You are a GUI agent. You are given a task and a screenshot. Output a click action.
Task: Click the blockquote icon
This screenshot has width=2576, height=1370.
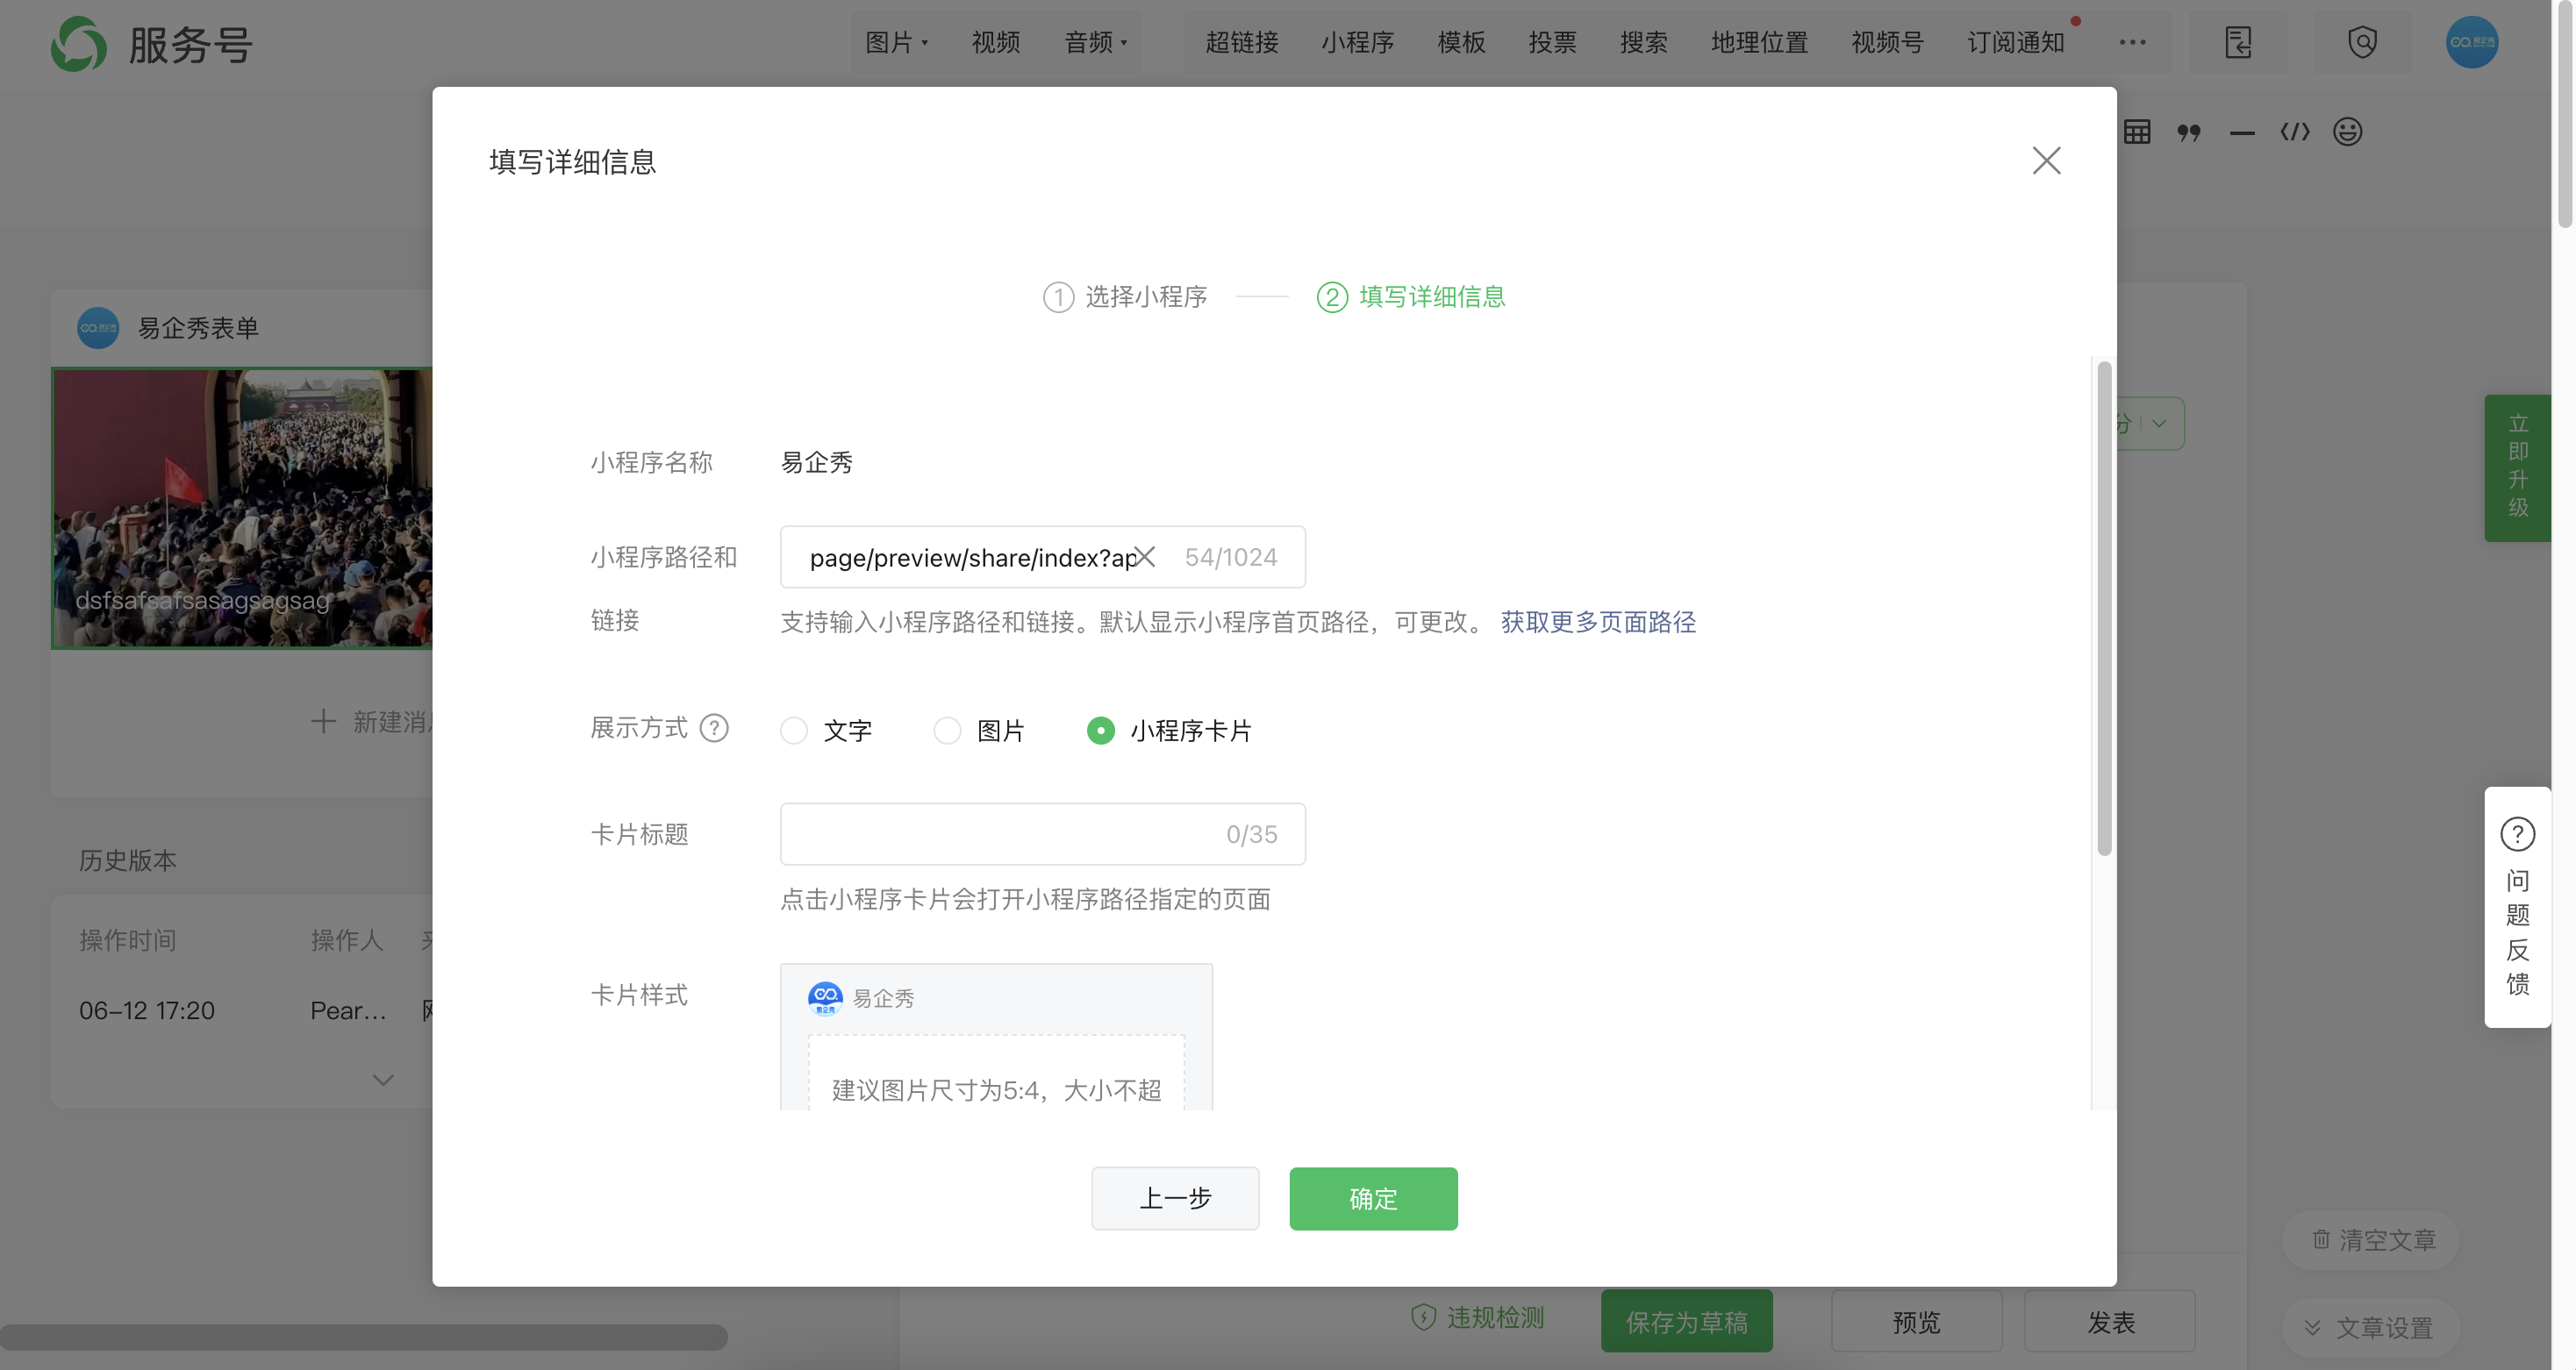click(2189, 132)
